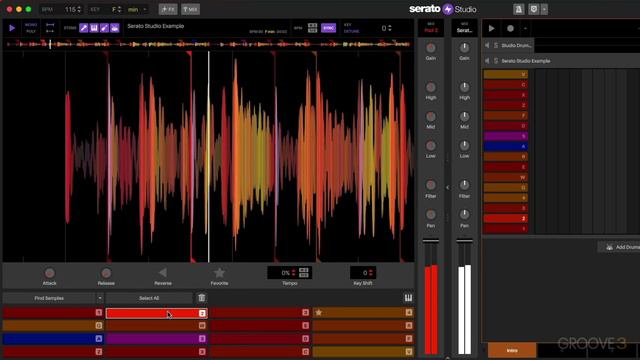Select the drums stem icon
Viewport: 640px width, 360px height.
coord(115,28)
